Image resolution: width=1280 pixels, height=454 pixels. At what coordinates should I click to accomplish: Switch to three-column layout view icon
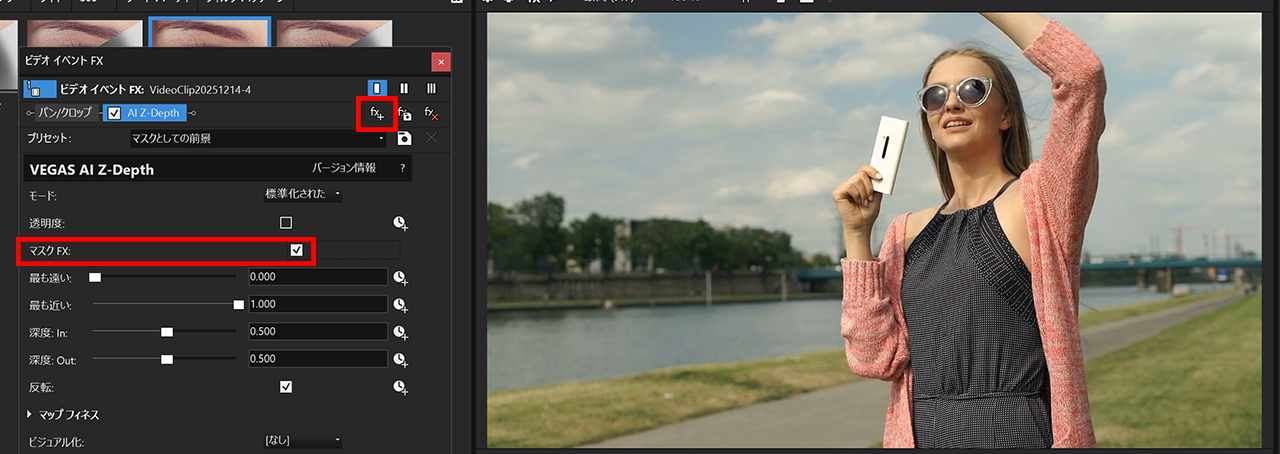[x=431, y=89]
